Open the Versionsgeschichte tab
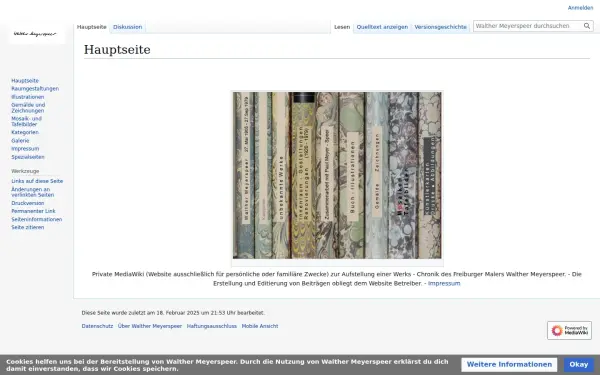The width and height of the screenshot is (600, 375). tap(440, 27)
